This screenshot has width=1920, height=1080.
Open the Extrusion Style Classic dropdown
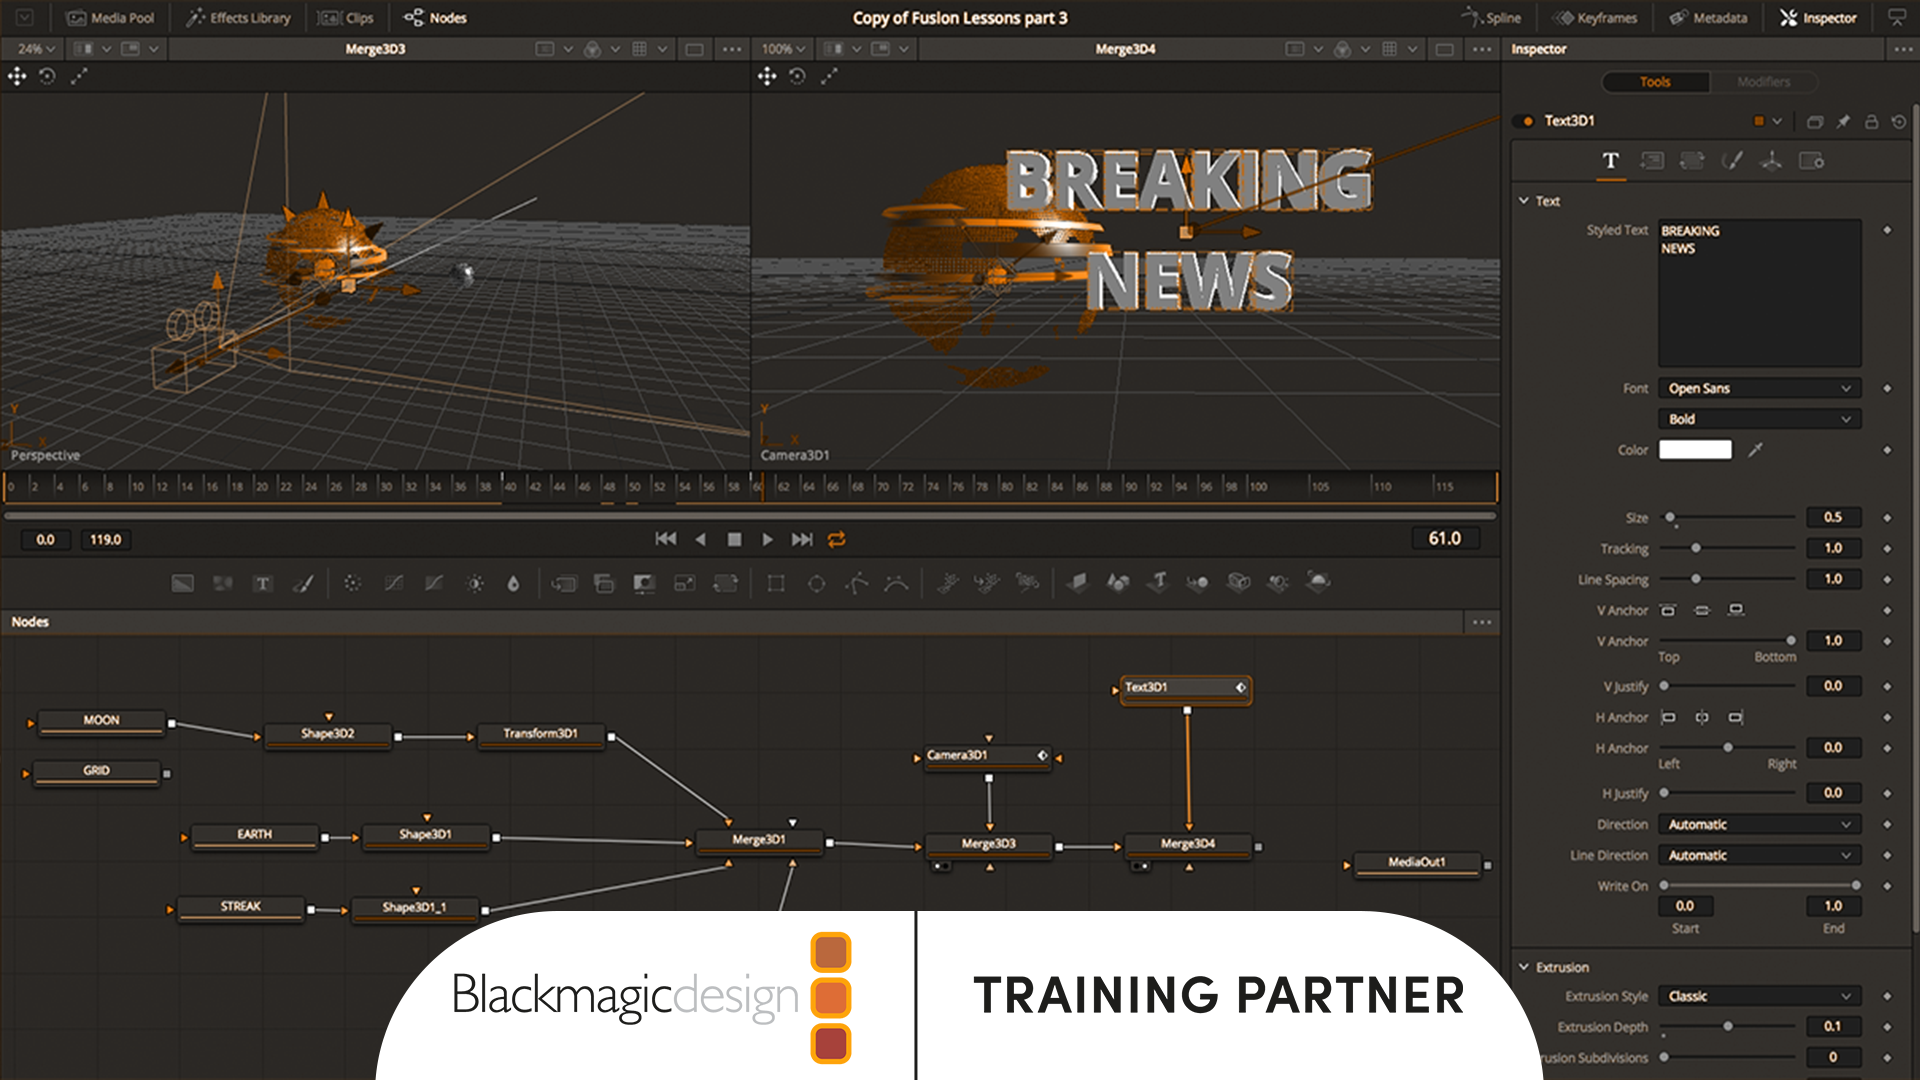1759,996
